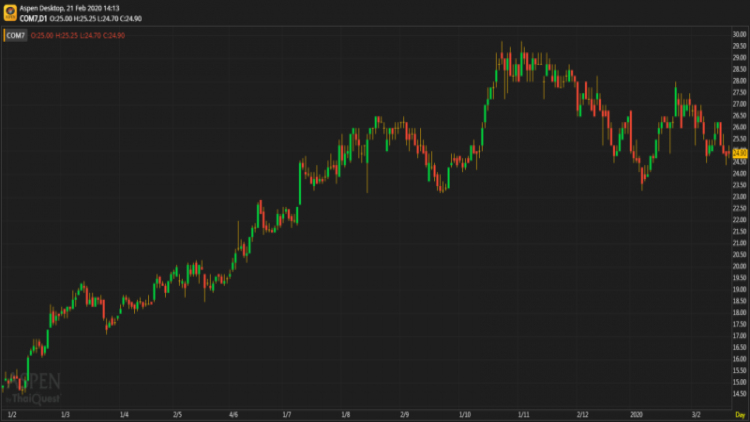Click the 20.00 price level on the axis

tap(739, 267)
